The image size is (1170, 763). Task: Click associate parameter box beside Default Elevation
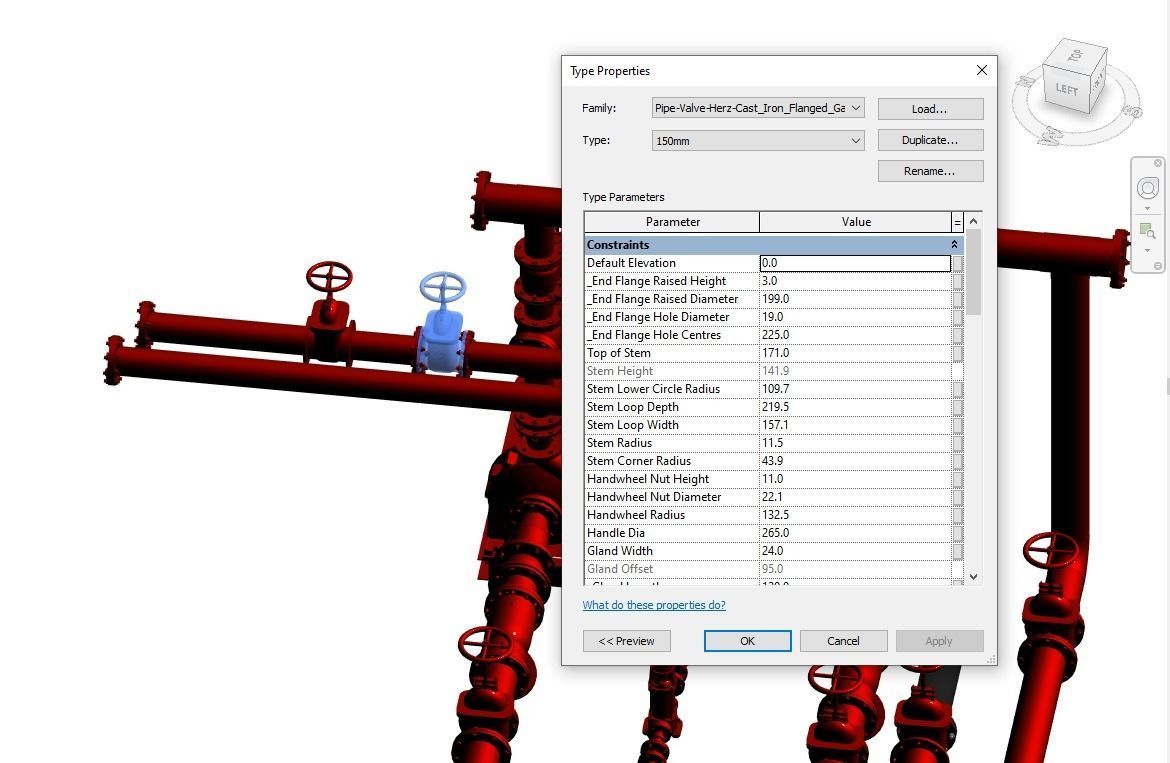coord(957,263)
